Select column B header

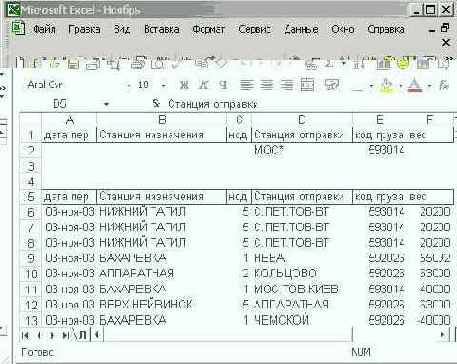tap(161, 120)
